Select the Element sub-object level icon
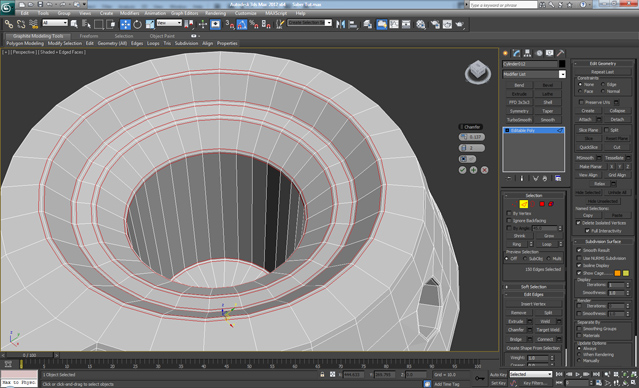This screenshot has width=639, height=388. (551, 204)
